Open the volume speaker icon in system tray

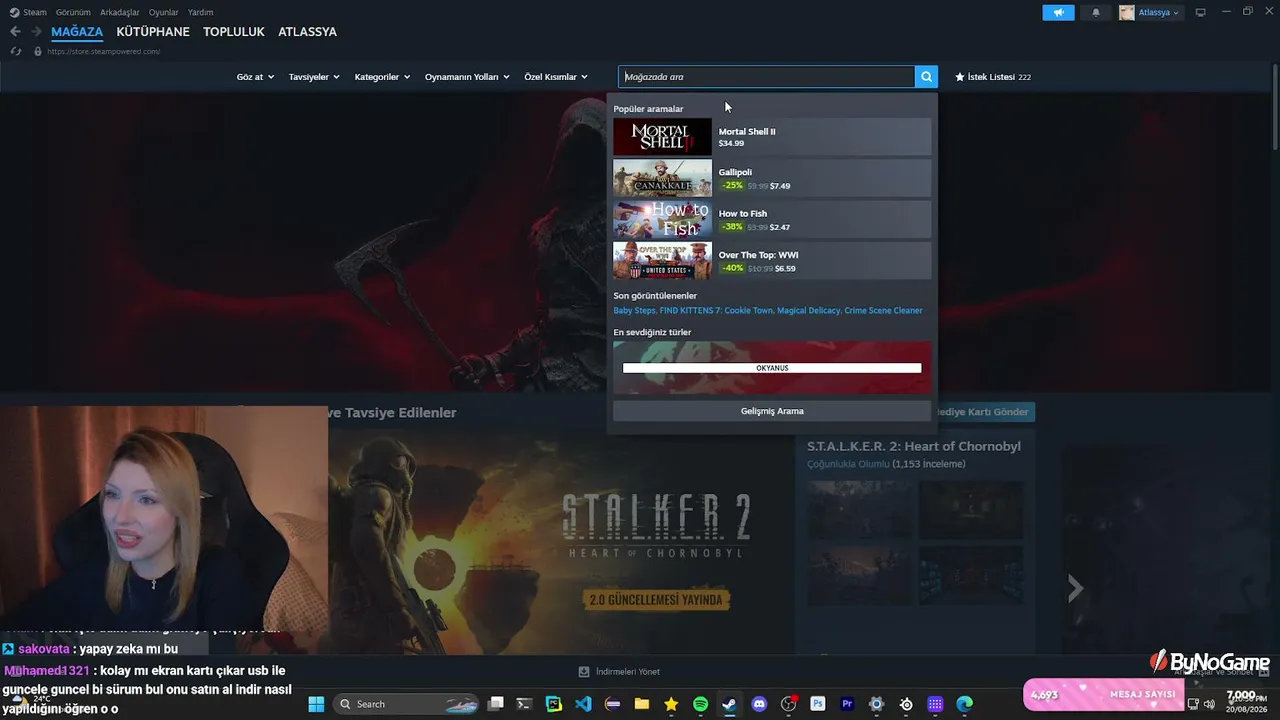pos(1210,704)
